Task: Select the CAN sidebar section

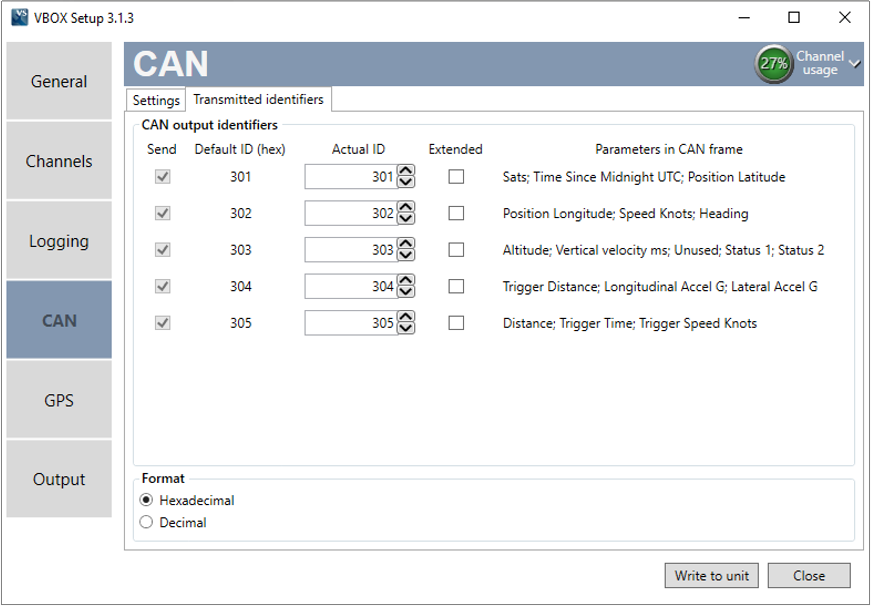Action: coord(59,320)
